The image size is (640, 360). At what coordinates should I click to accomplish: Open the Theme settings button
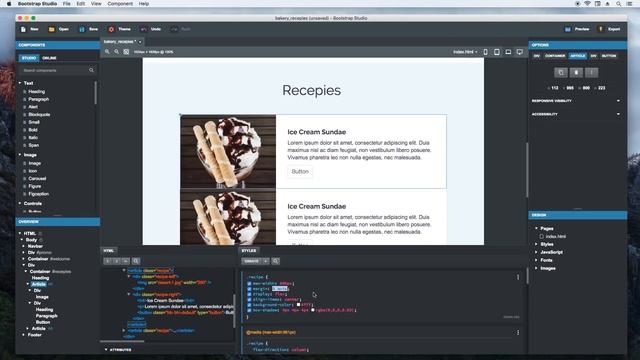[x=120, y=29]
